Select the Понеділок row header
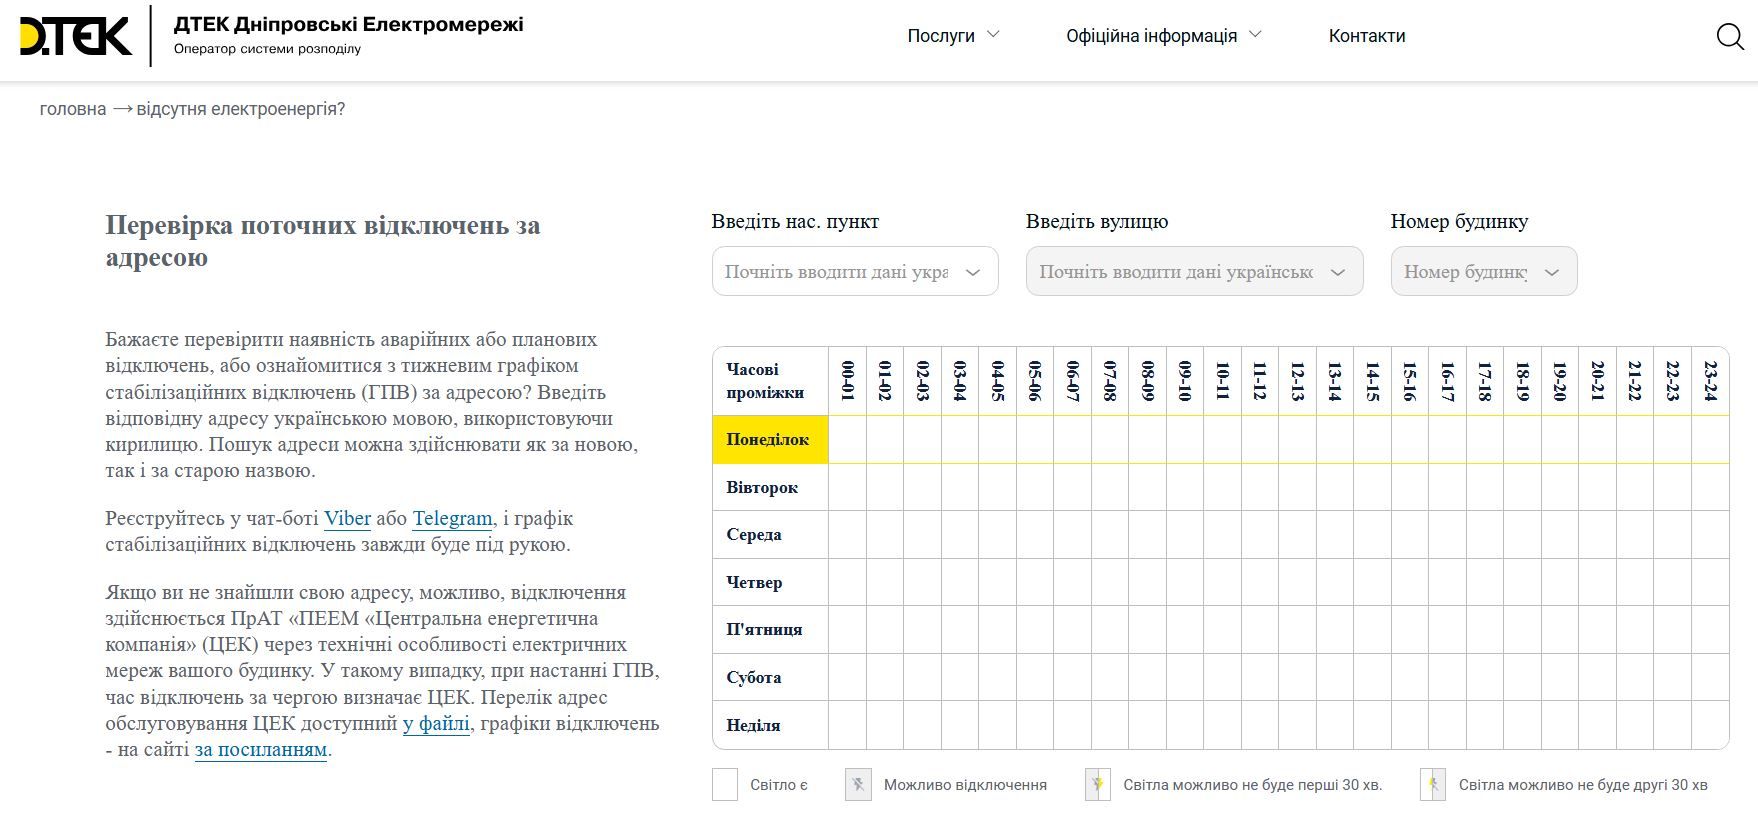Screen dimensions: 1758x839 pos(769,440)
